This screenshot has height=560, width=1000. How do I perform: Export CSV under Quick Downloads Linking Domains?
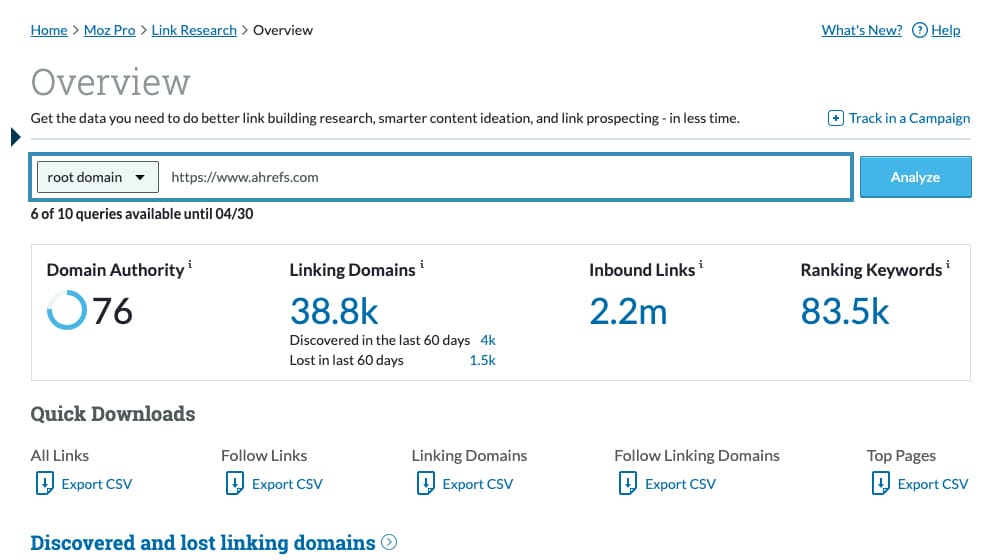478,484
